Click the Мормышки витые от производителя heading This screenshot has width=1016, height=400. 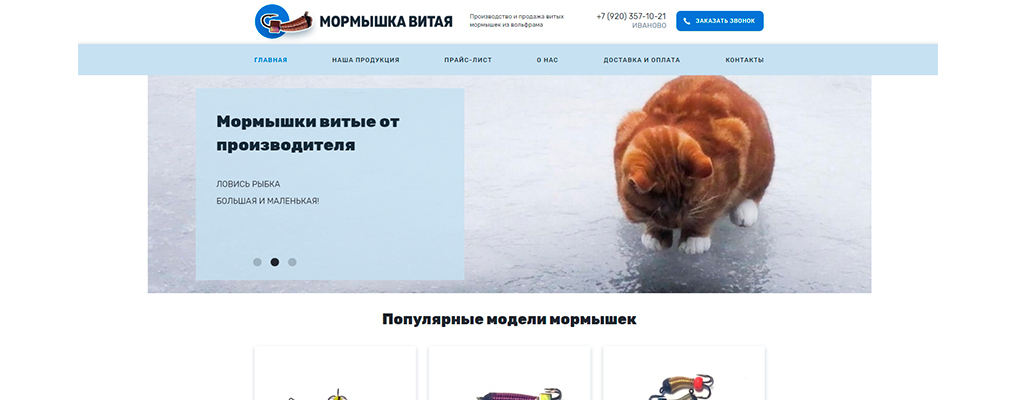point(308,133)
